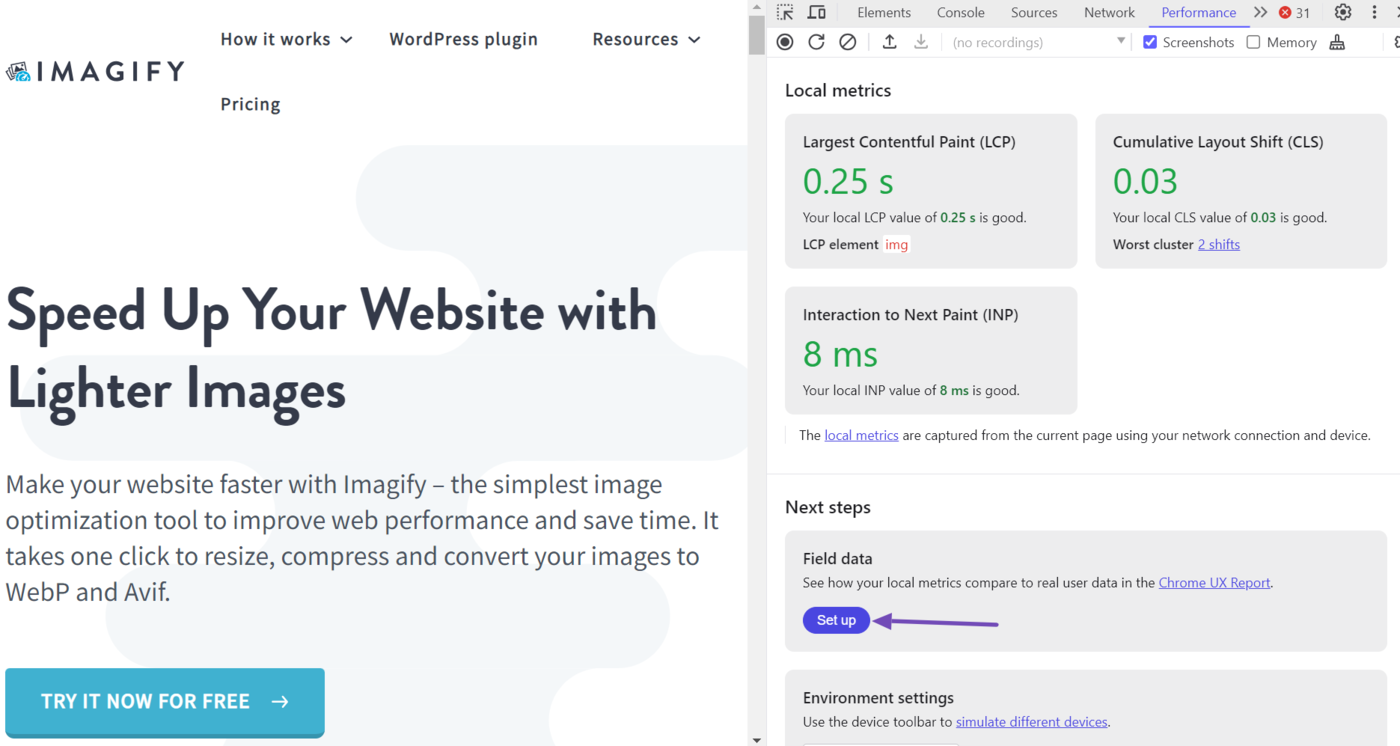Click Interaction to Next Paint (INP) title
1400x746 pixels.
[x=910, y=315]
